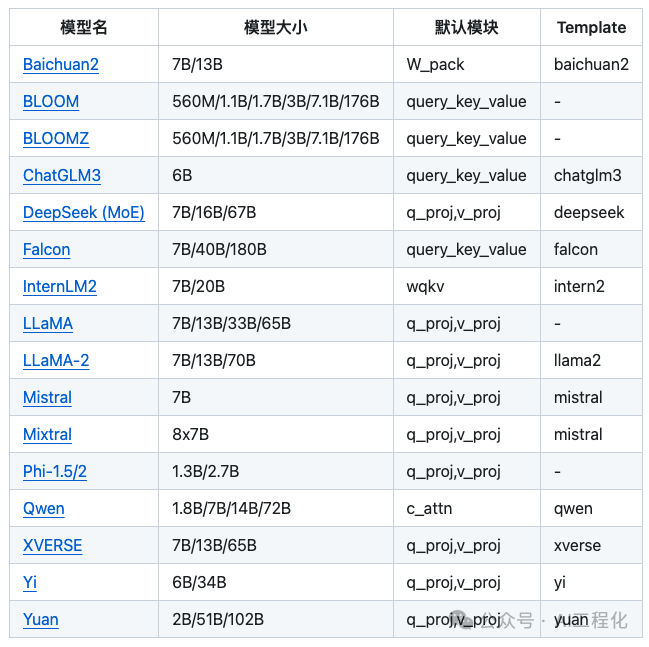Click the 模型大小 column header
Screen dimensions: 649x647
point(276,27)
